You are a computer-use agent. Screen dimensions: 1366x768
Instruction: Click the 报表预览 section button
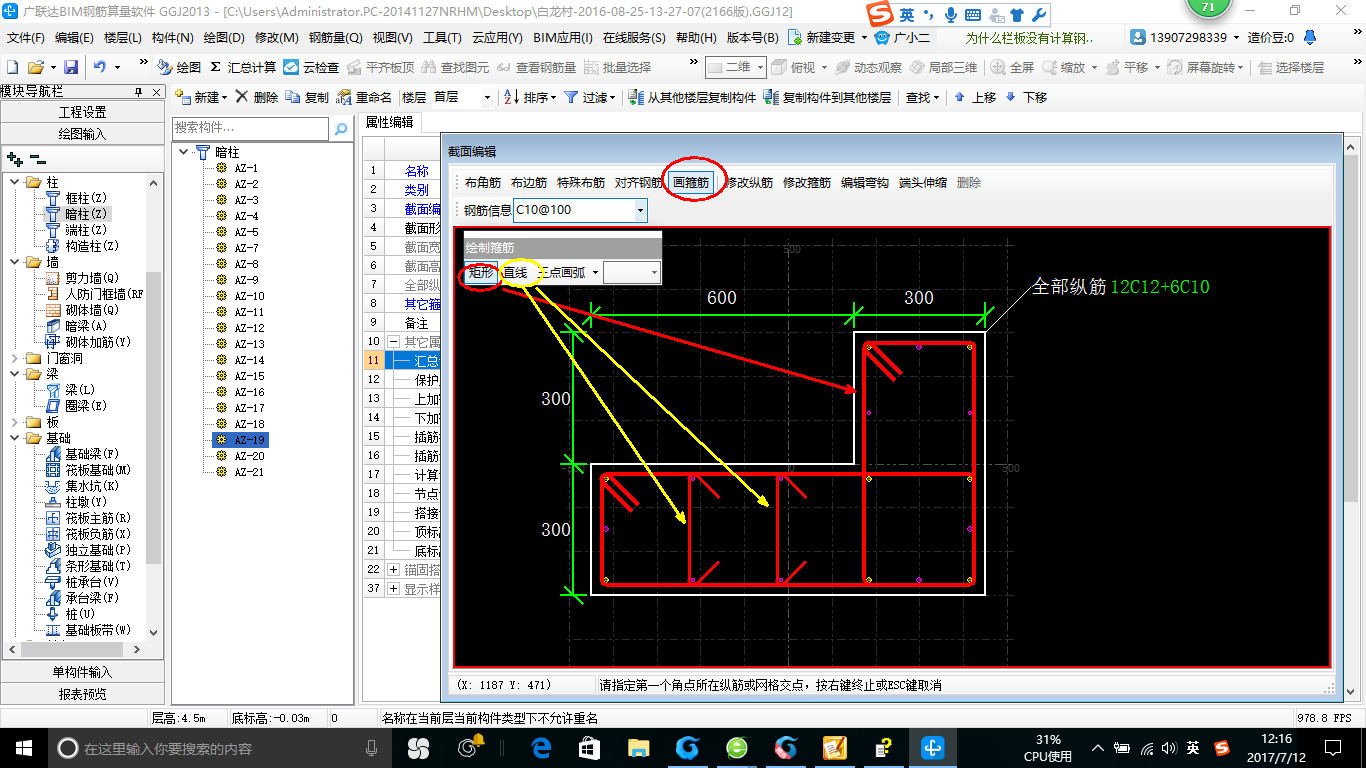tap(82, 694)
